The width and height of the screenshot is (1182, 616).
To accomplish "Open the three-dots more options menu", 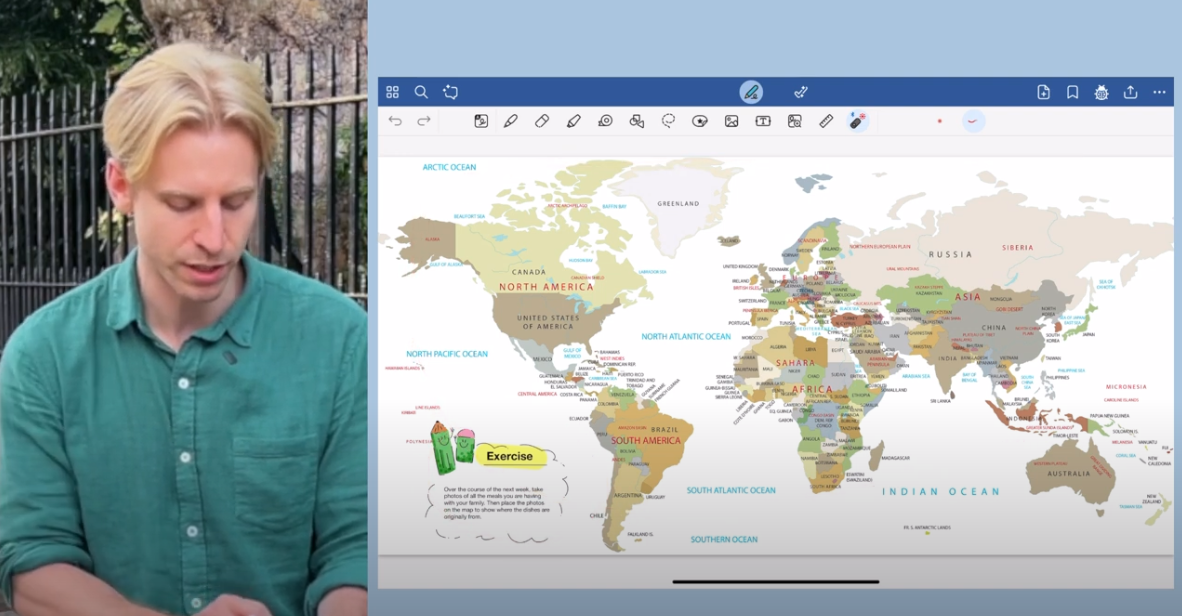I will [x=1159, y=92].
